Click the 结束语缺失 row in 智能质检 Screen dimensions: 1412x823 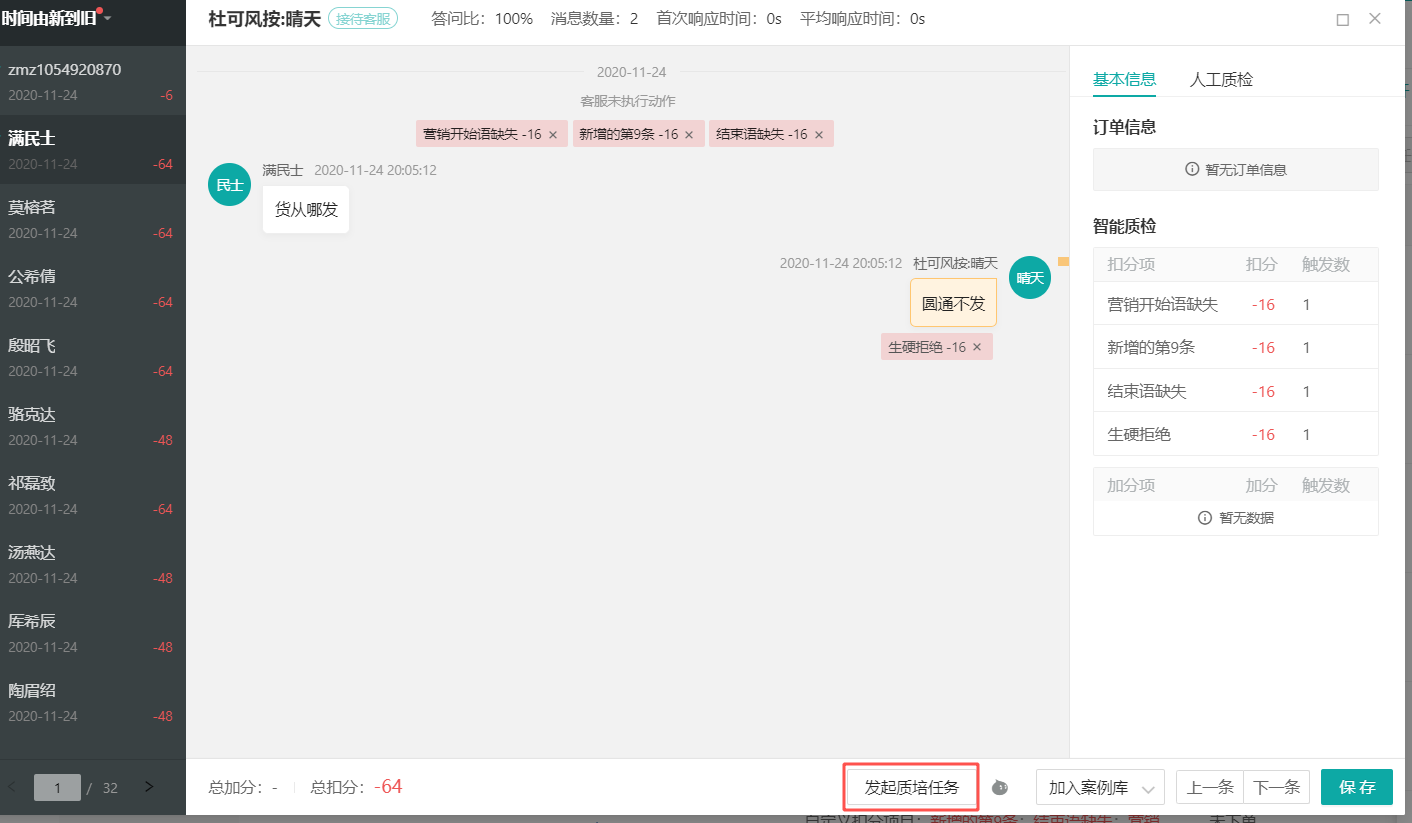click(x=1235, y=391)
